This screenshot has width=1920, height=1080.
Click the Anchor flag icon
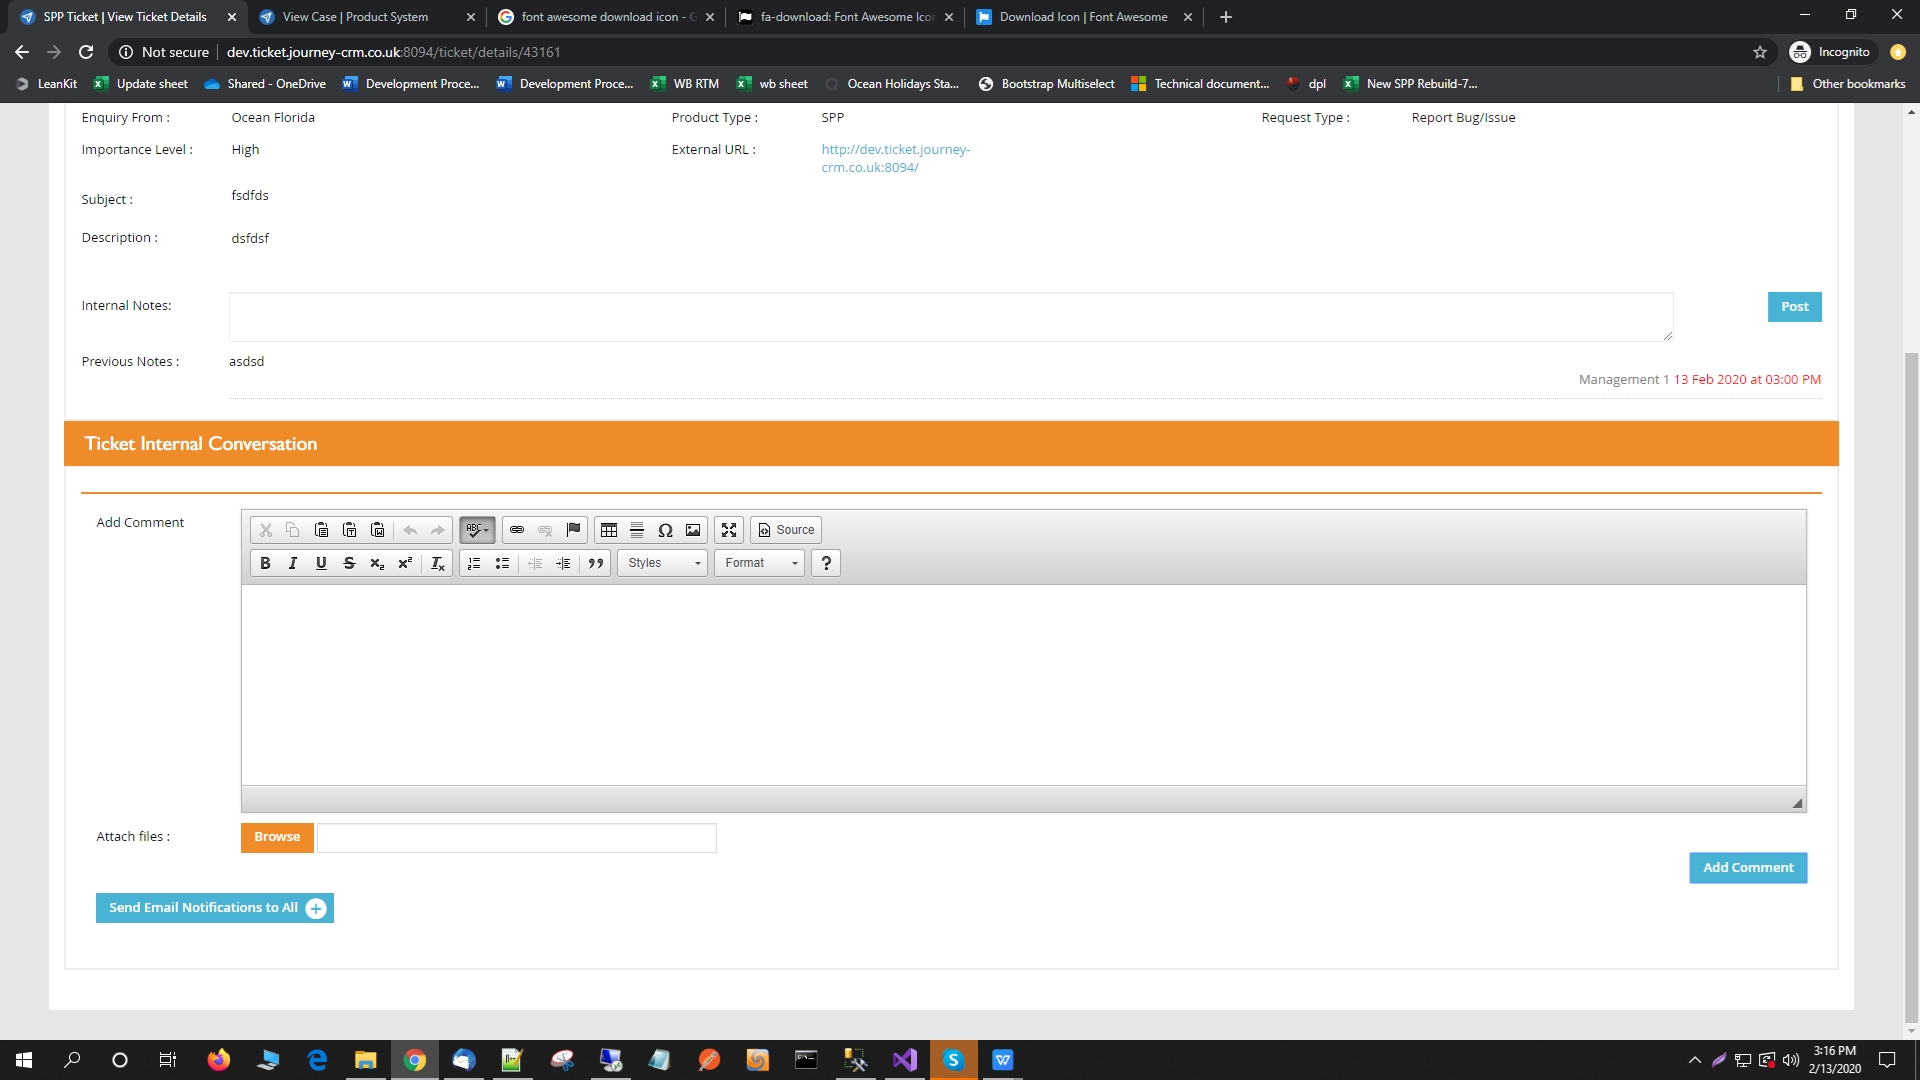coord(573,530)
